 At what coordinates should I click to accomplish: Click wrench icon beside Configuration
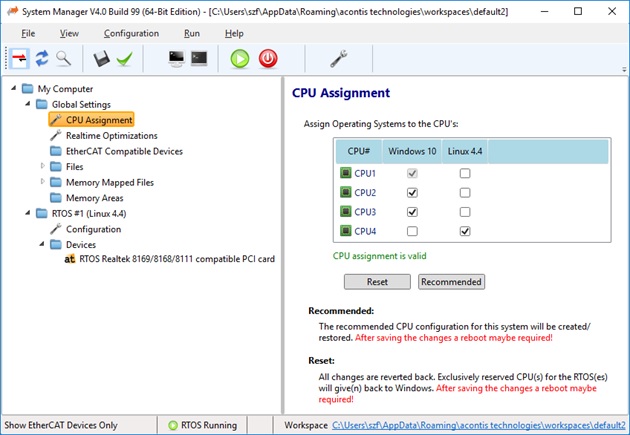click(x=56, y=229)
